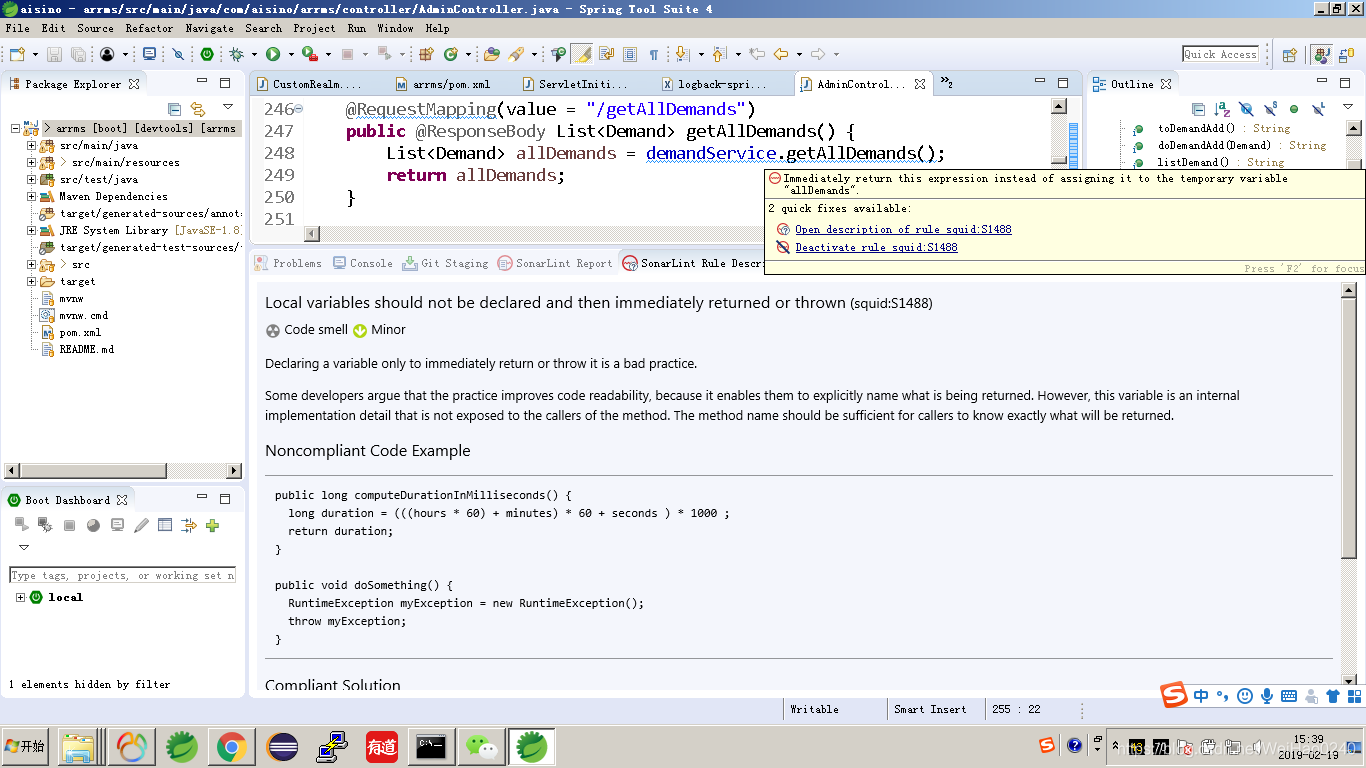
Task: Open the Navigate menu
Action: pyautogui.click(x=210, y=28)
